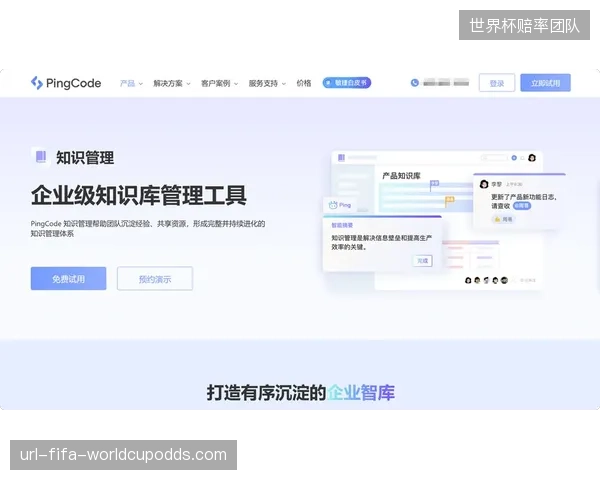Click the 企业级知识库管理工具 heading
Image resolution: width=600 pixels, height=480 pixels.
(139, 195)
